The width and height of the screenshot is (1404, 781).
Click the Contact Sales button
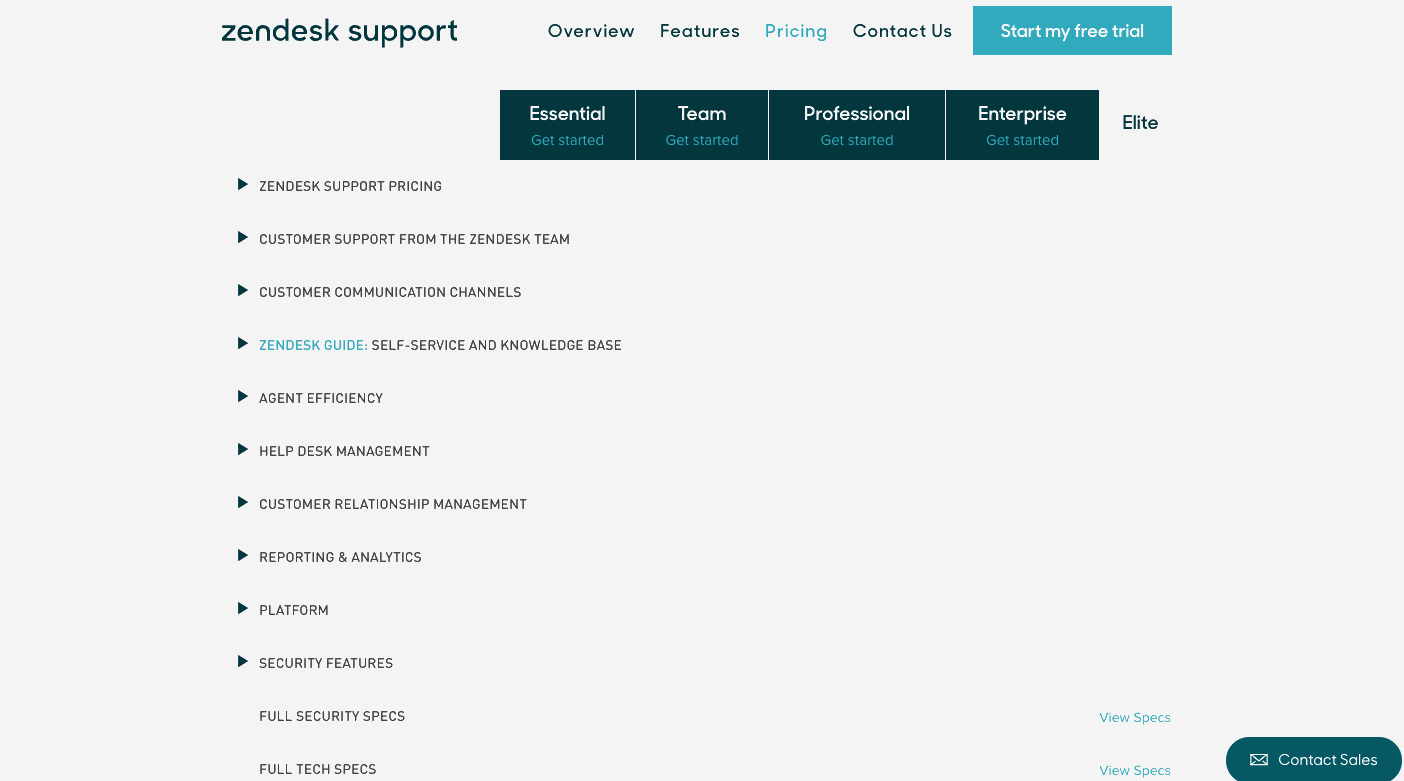click(1315, 759)
